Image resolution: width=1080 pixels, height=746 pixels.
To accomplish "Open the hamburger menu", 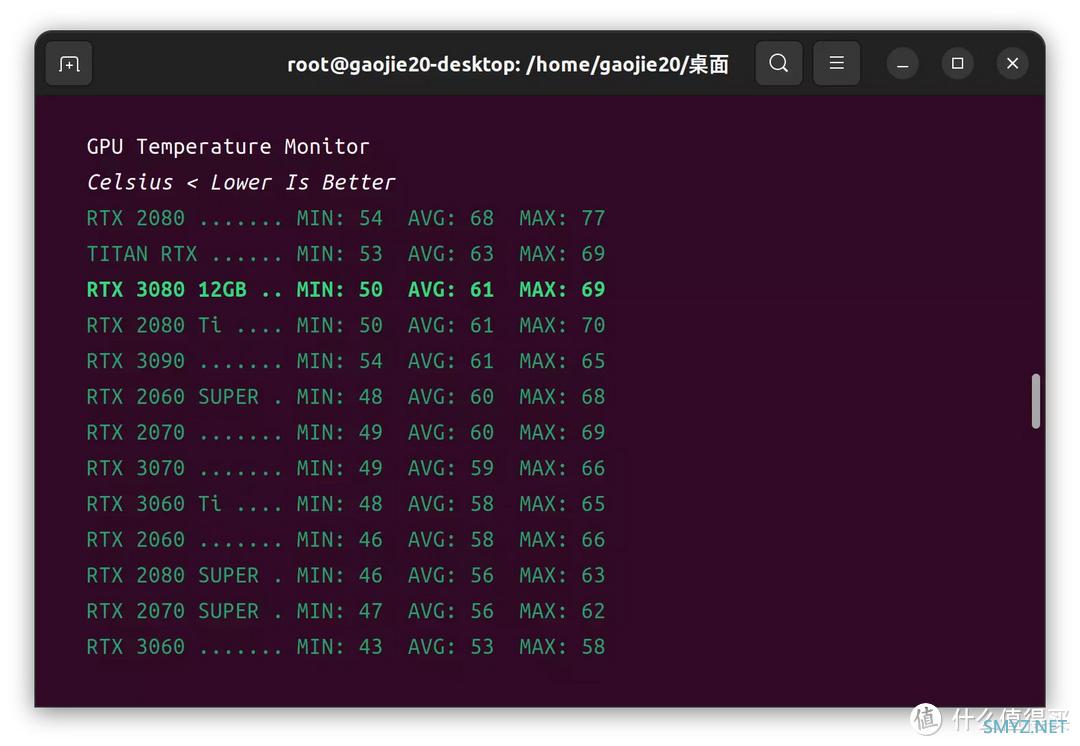I will point(836,63).
